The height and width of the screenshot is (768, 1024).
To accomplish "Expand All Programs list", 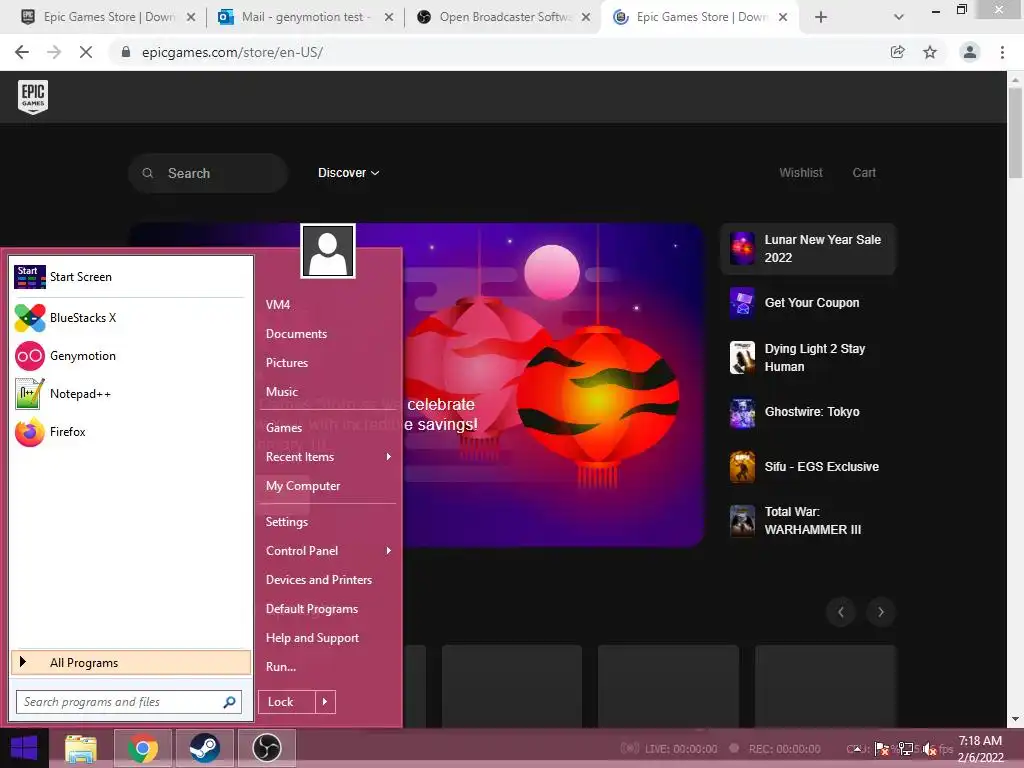I will (x=131, y=663).
